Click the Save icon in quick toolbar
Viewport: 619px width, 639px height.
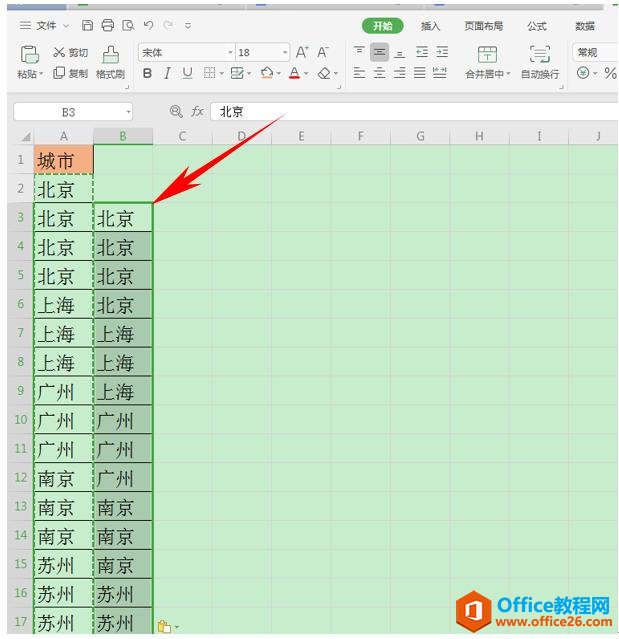tap(87, 25)
